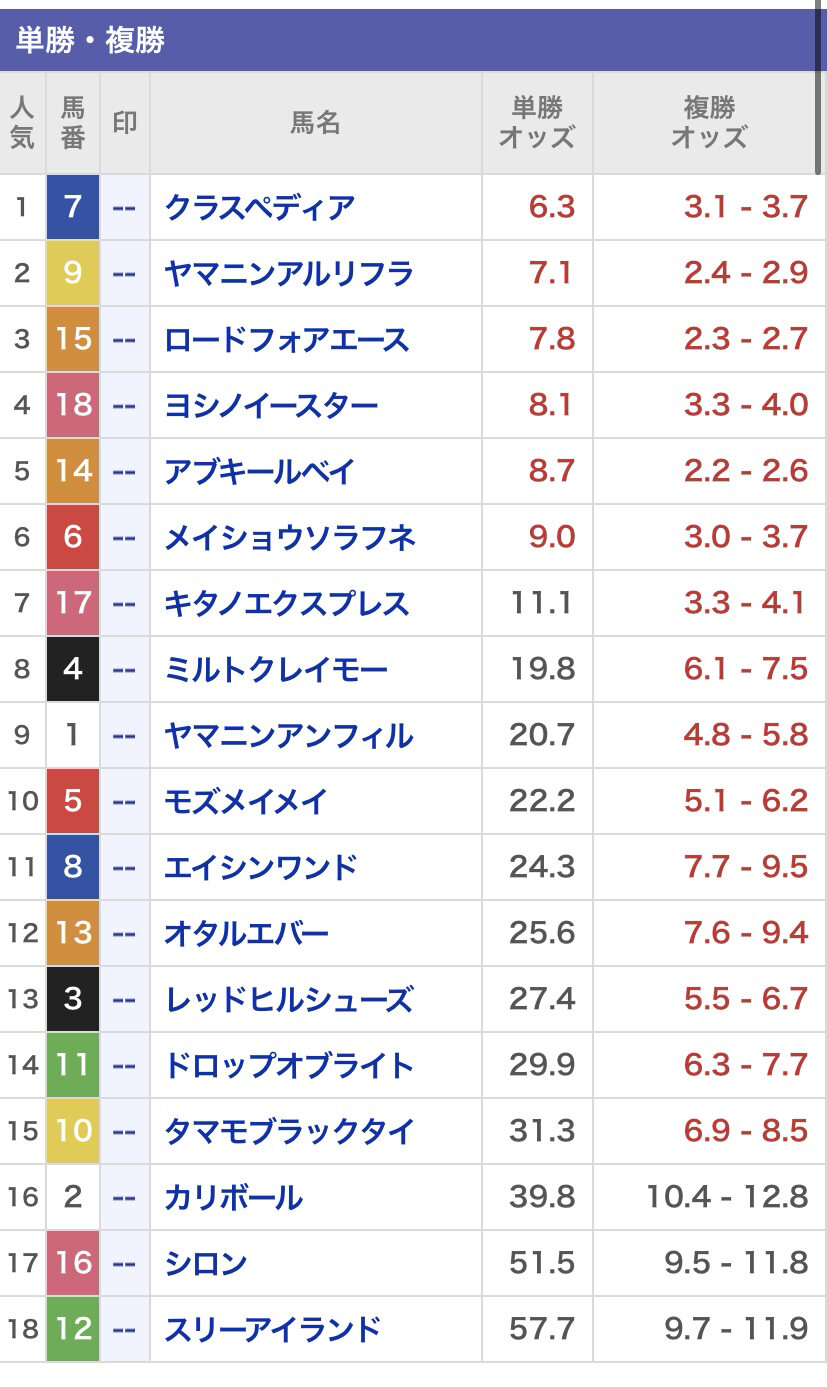Open ミルトクレイモー horse link

click(276, 669)
